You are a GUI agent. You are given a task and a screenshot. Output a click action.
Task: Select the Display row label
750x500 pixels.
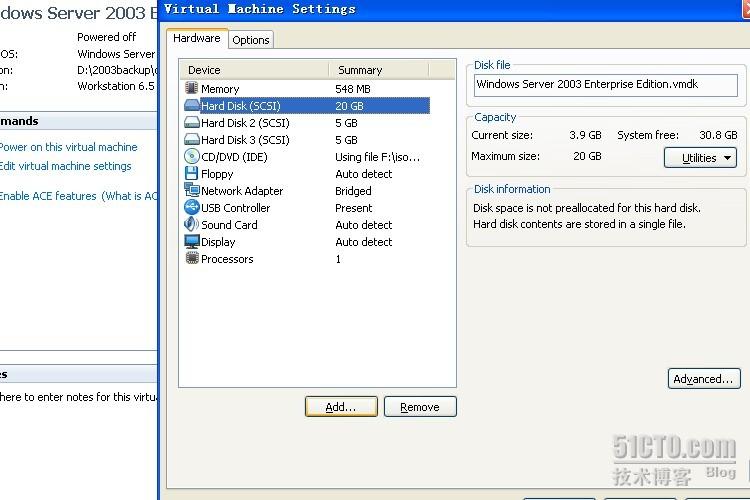[218, 242]
